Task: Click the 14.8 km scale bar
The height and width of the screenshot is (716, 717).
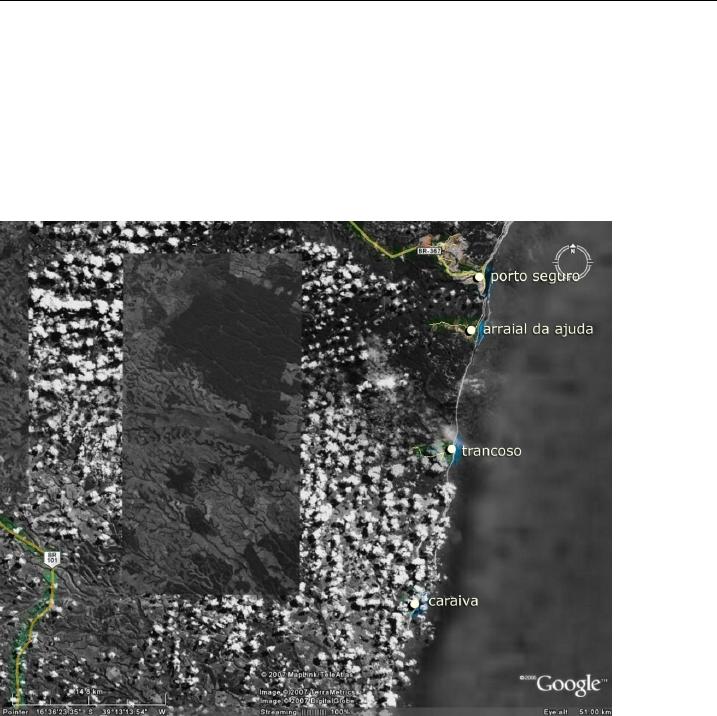Action: tap(88, 692)
